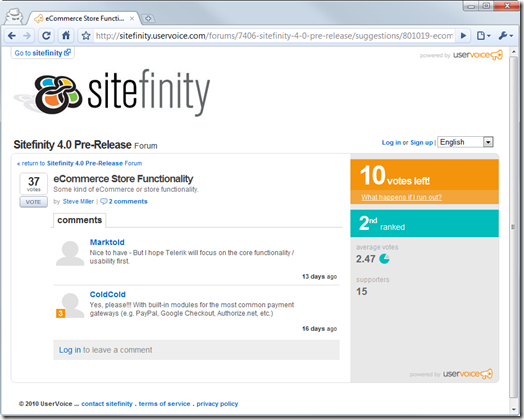The width and height of the screenshot is (524, 420).
Task: Click the 2nd ranked teal banner
Action: [424, 224]
